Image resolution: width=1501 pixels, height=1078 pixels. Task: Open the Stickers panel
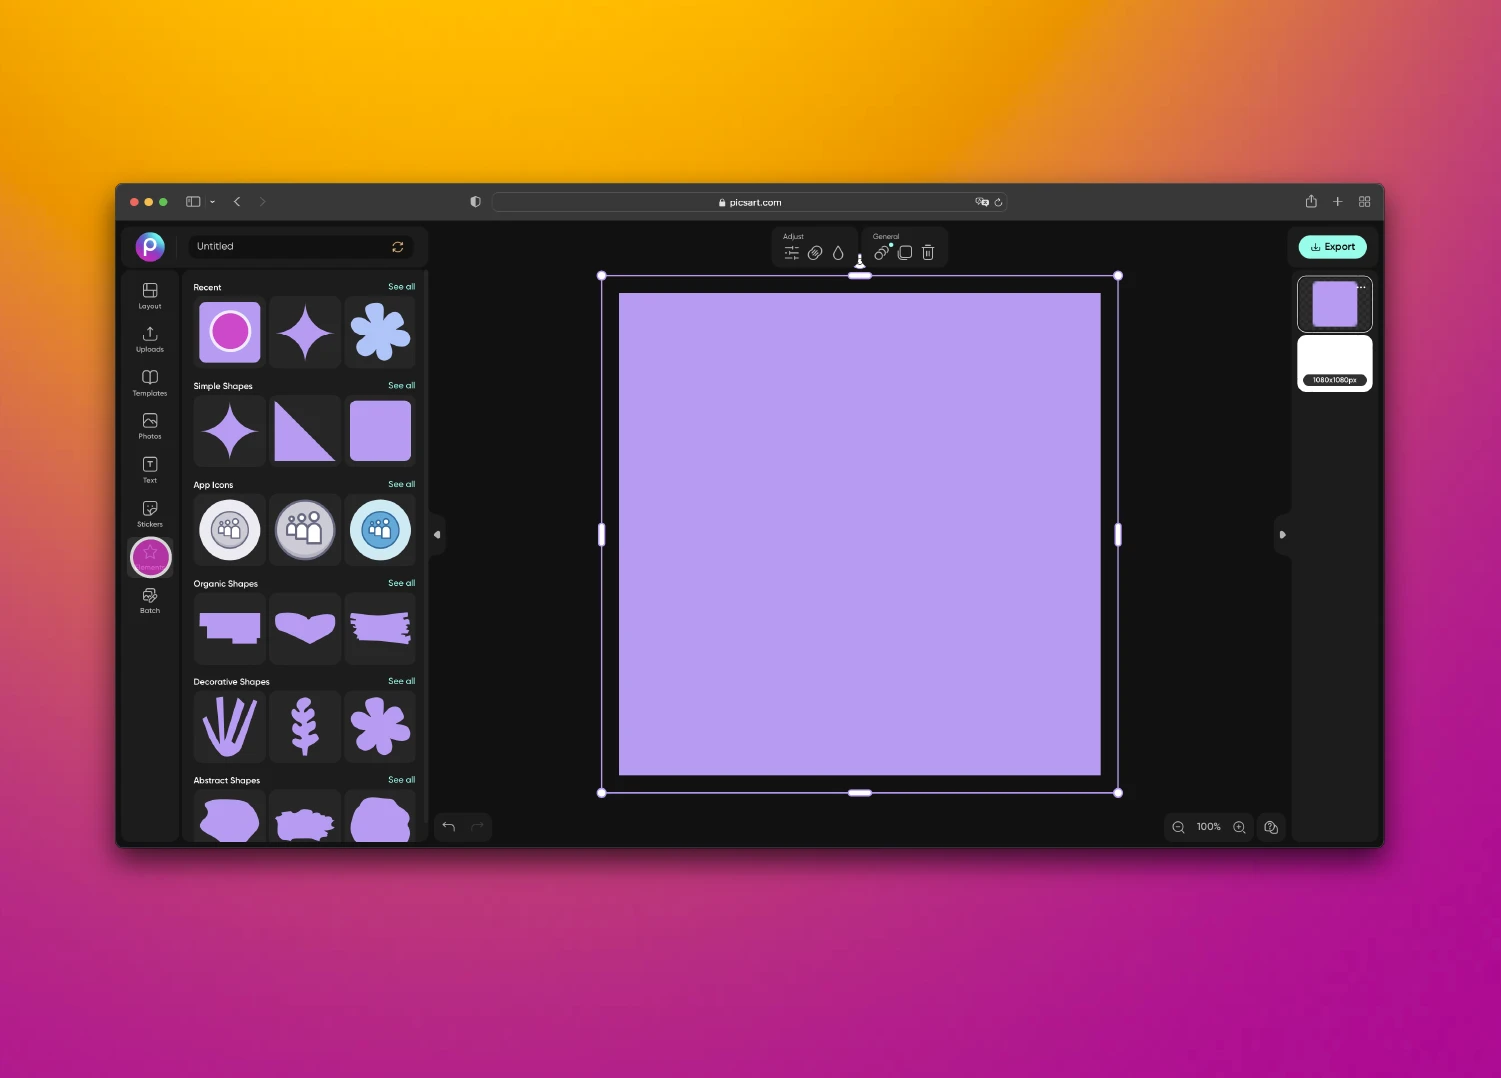click(149, 512)
